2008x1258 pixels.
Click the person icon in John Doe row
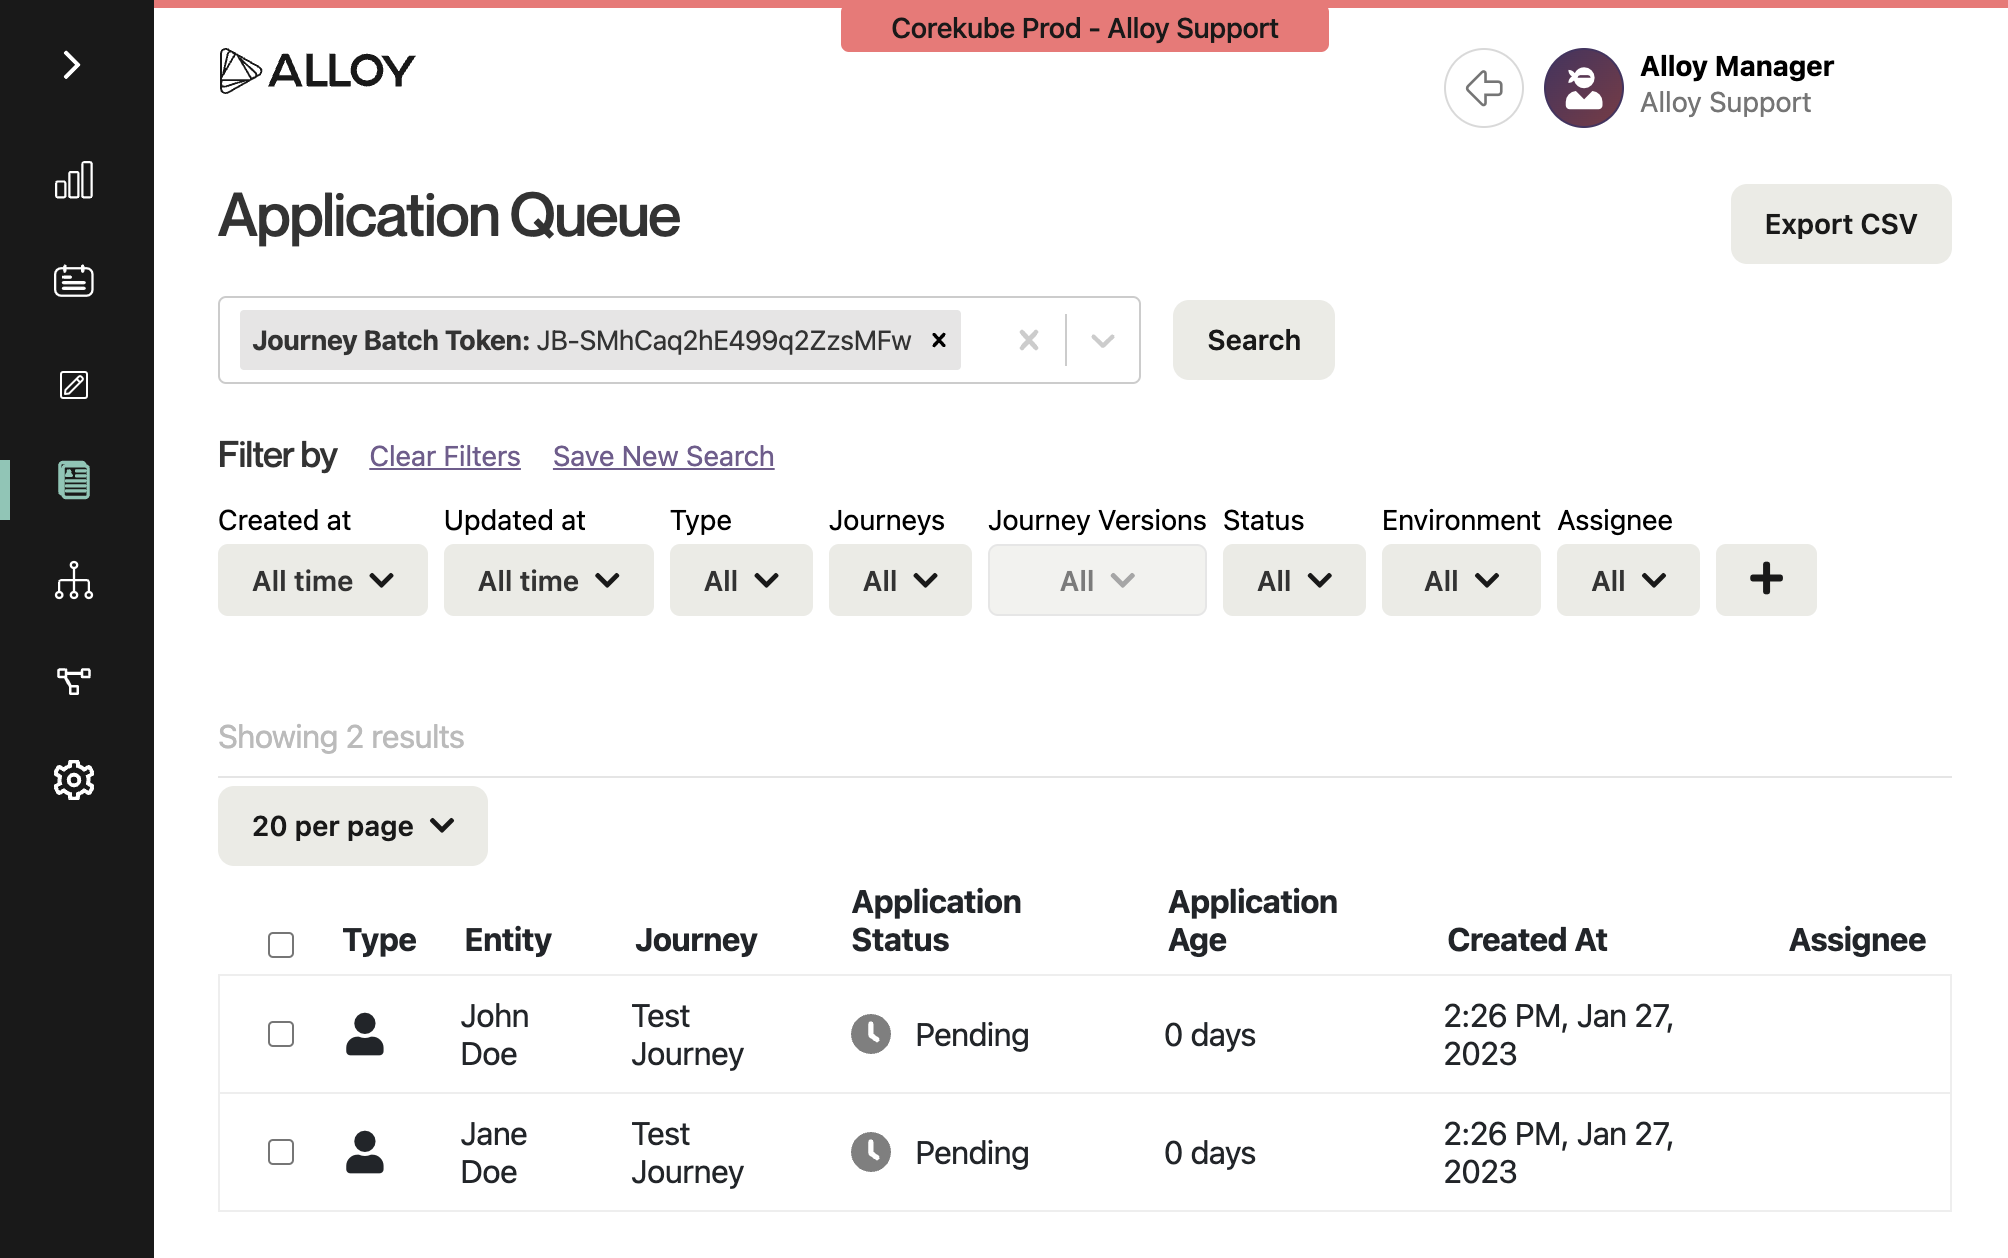(365, 1034)
